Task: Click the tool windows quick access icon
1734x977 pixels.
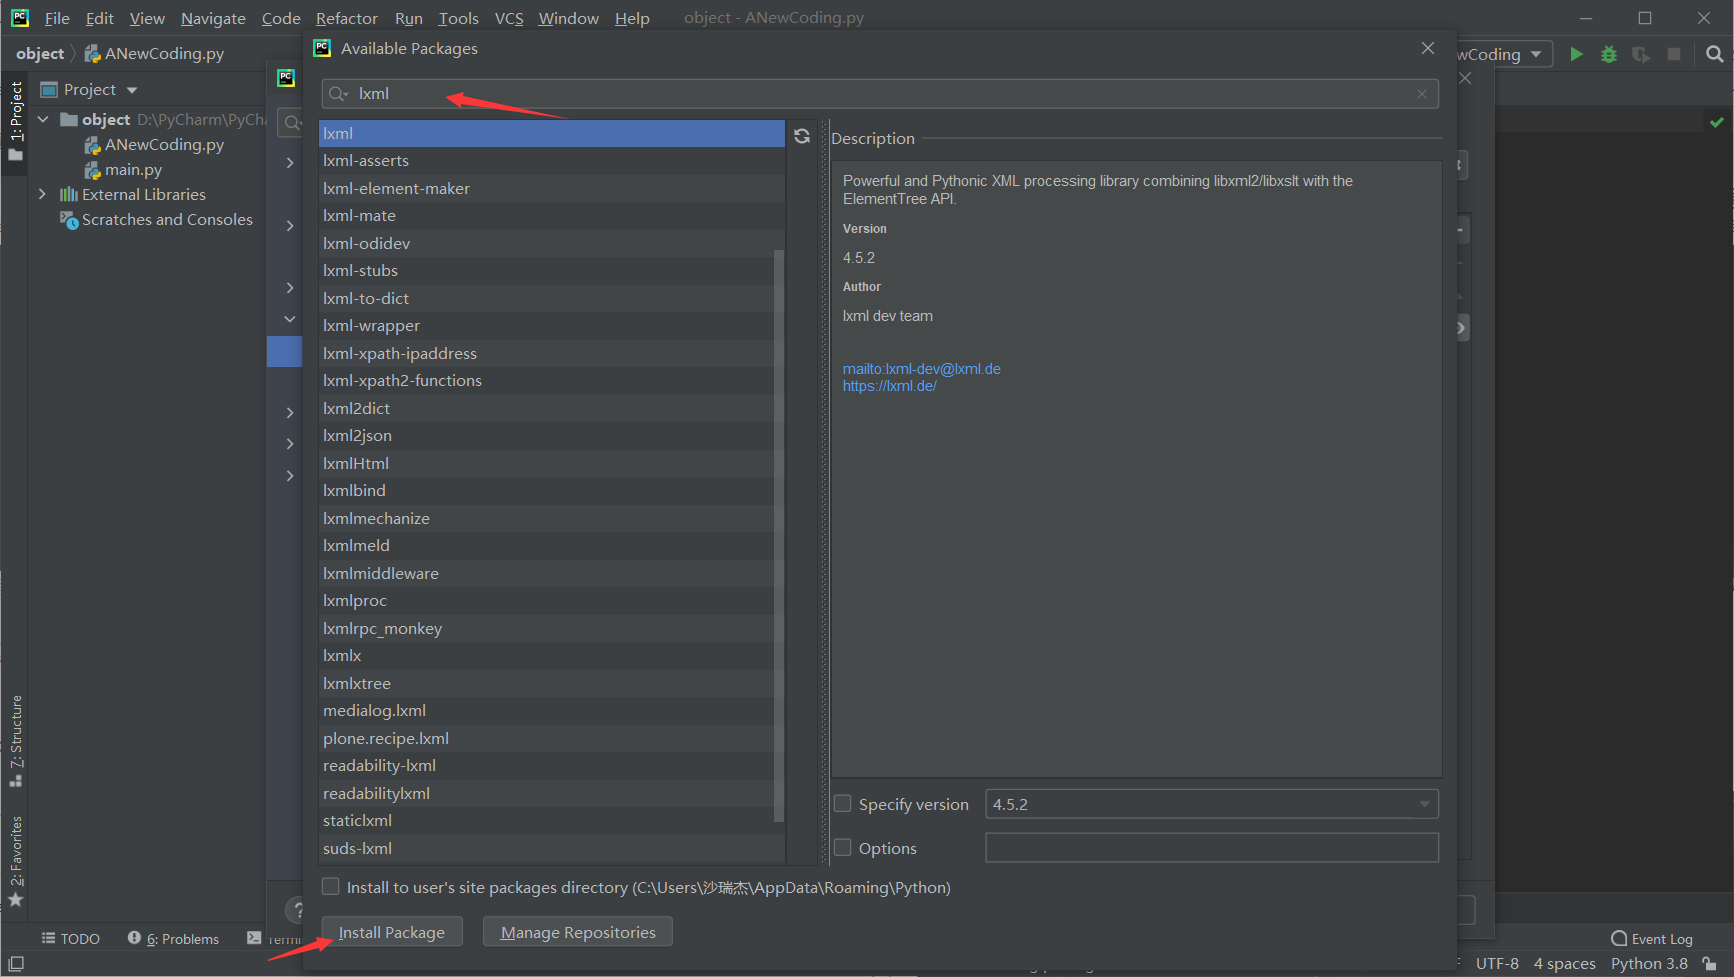Action: pyautogui.click(x=16, y=964)
